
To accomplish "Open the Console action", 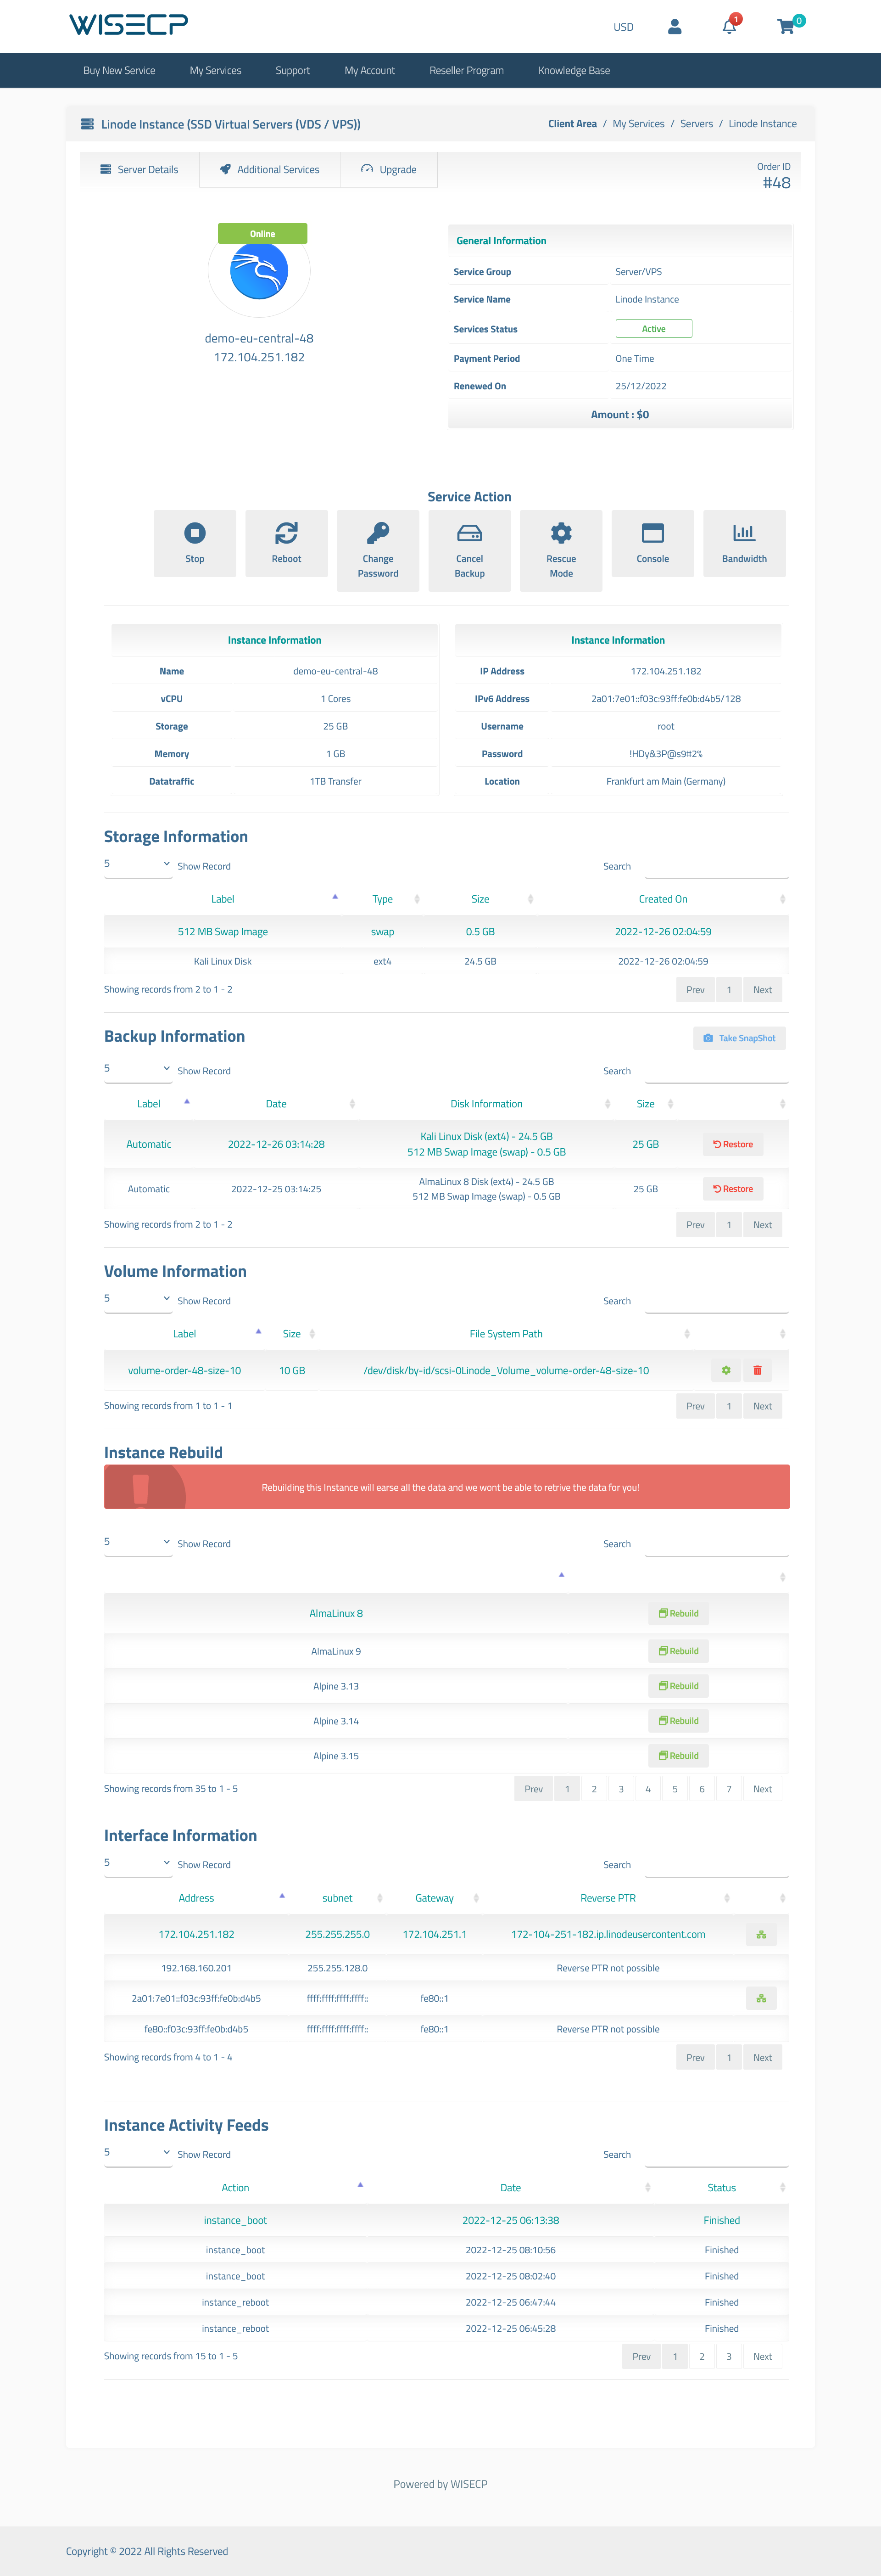I will point(653,544).
